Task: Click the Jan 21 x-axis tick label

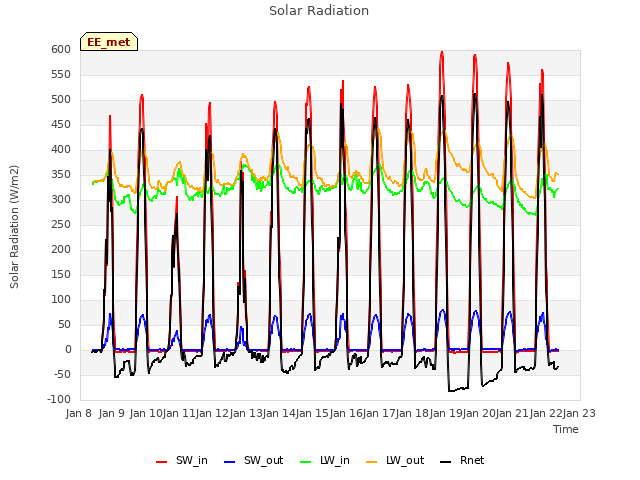Action: pyautogui.click(x=513, y=413)
